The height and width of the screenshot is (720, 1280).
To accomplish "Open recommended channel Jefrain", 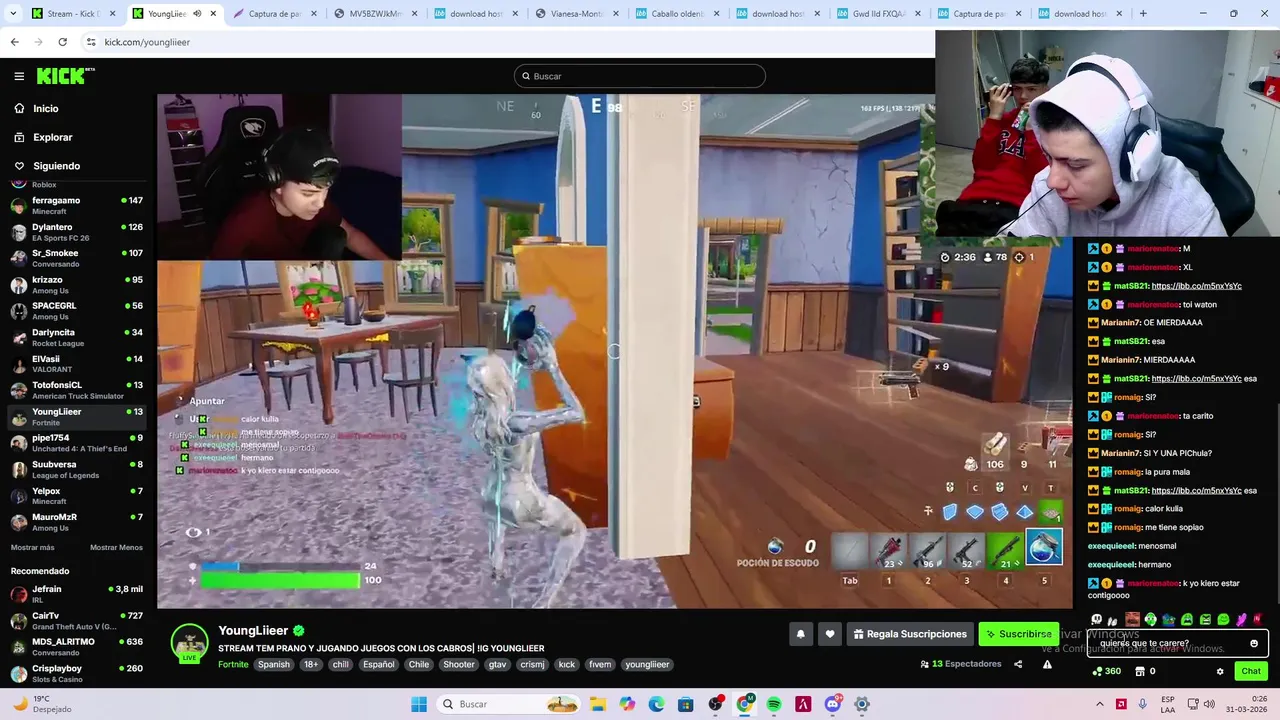I will [x=76, y=594].
